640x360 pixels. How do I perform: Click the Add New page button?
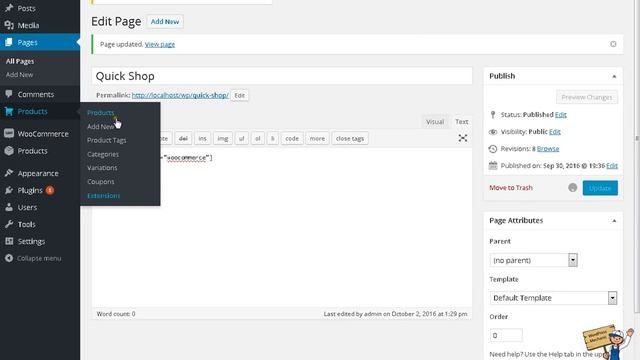click(165, 22)
